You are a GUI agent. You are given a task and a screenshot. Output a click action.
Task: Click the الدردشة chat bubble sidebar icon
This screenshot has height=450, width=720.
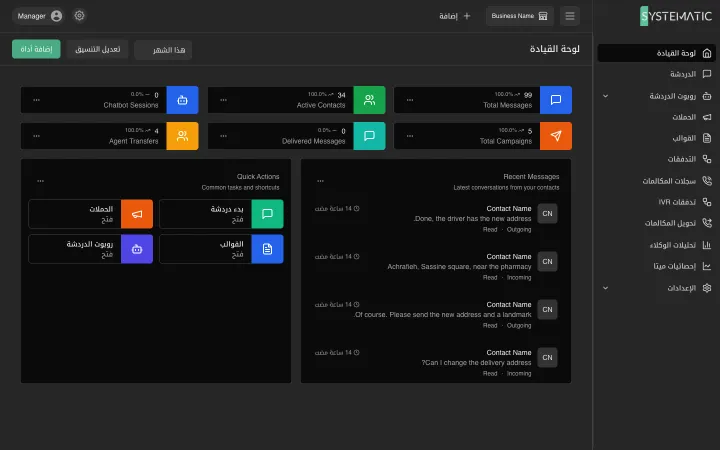(707, 74)
